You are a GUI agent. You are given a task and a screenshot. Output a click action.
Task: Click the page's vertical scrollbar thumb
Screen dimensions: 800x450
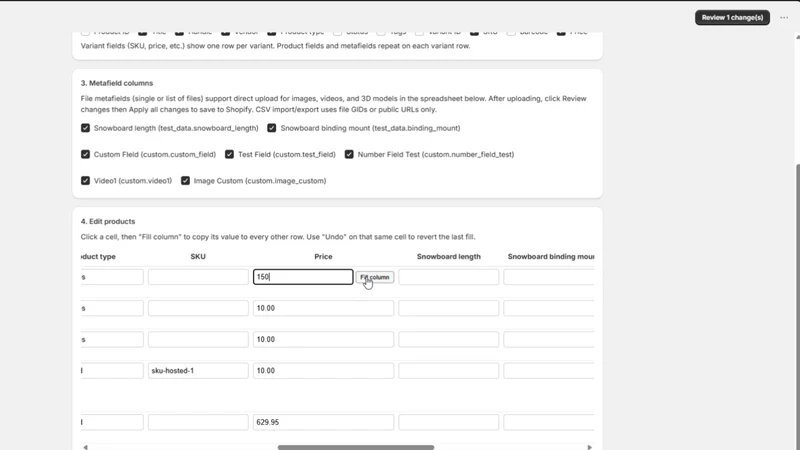point(797,306)
